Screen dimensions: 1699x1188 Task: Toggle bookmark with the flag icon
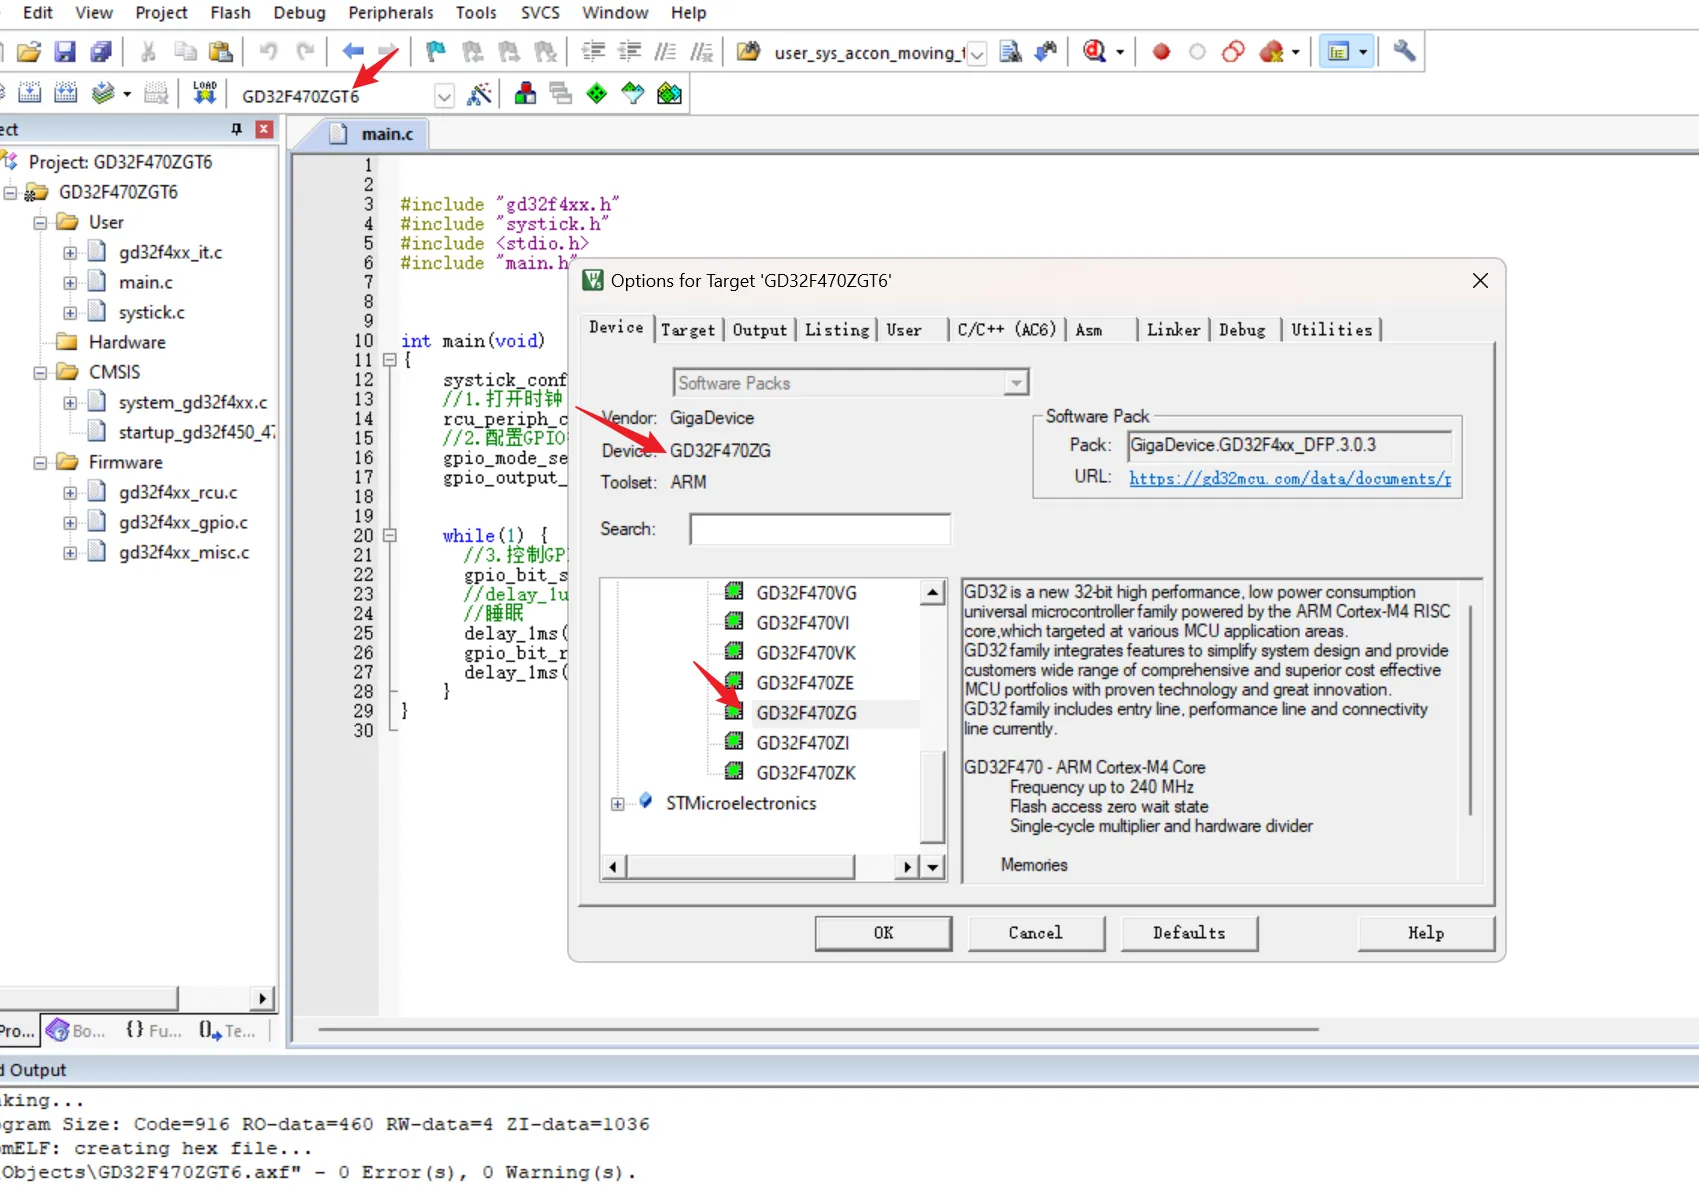(x=435, y=52)
